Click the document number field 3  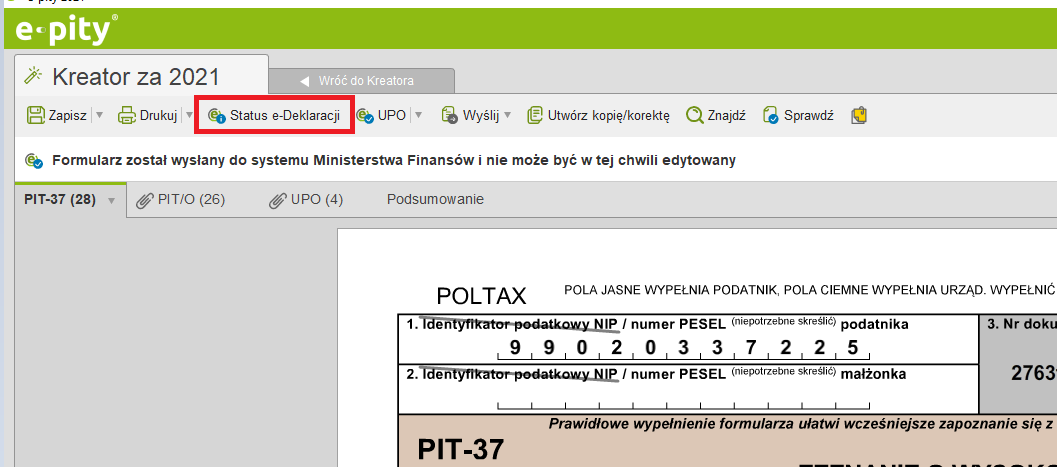click(x=1017, y=364)
